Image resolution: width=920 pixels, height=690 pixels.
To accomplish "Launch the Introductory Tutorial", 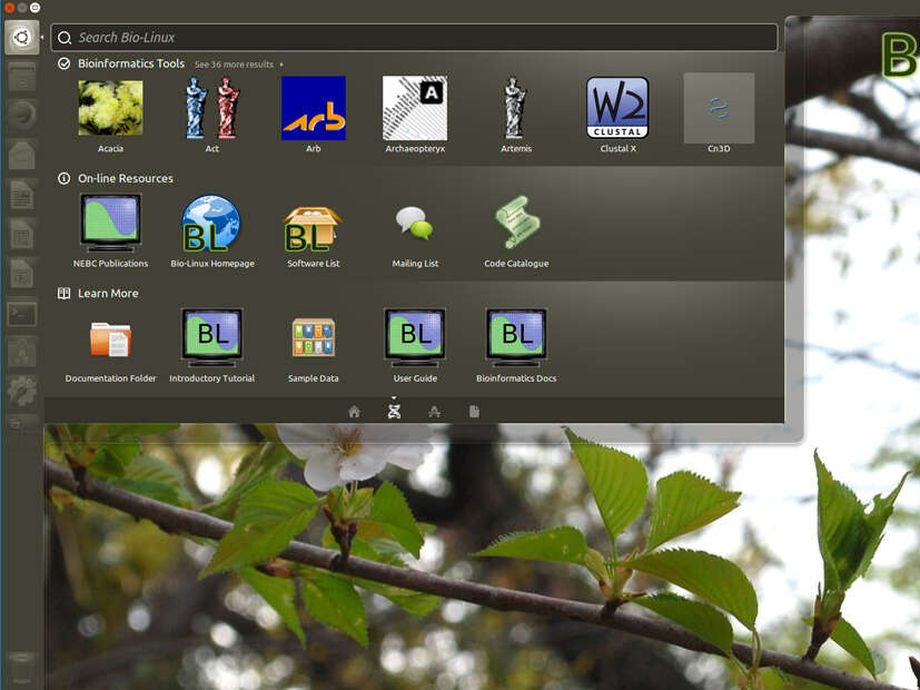I will [x=212, y=346].
